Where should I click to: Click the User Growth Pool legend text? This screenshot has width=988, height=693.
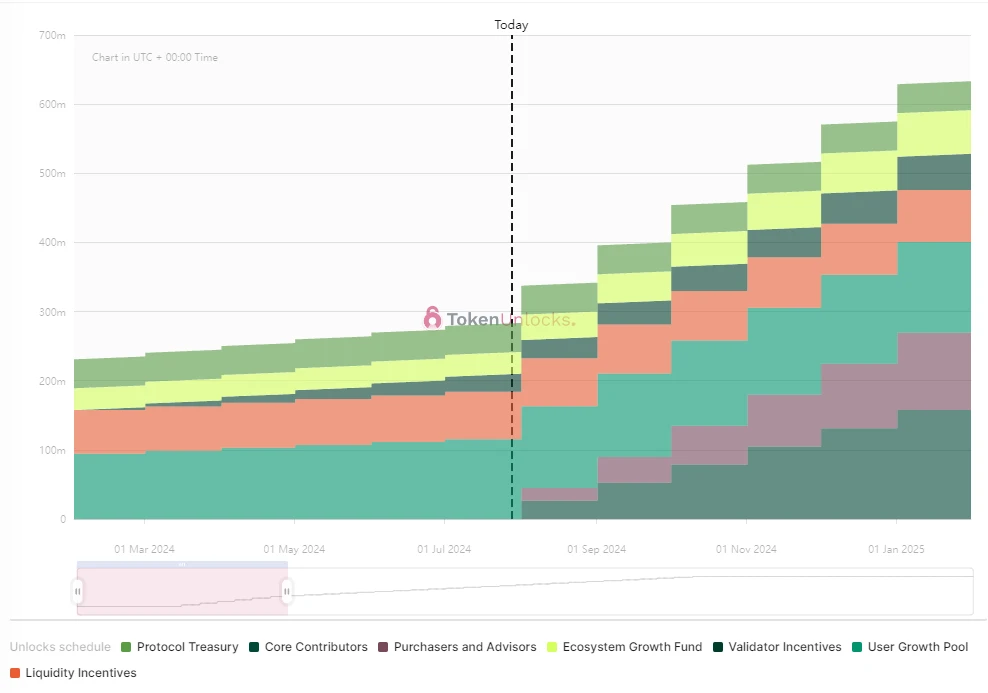(917, 647)
